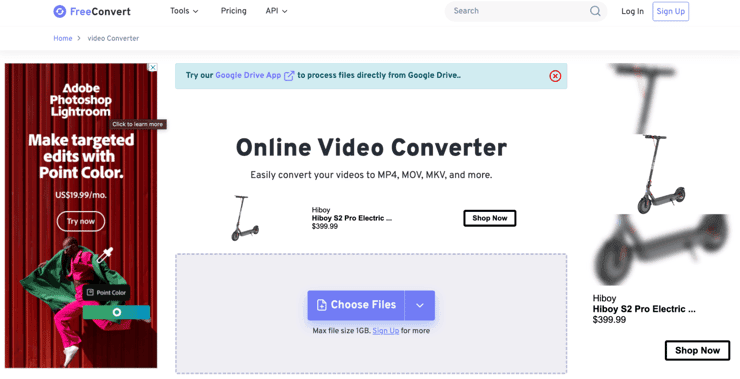Click the Adobe Photoshop Lightroom heading in ad

pos(81,100)
